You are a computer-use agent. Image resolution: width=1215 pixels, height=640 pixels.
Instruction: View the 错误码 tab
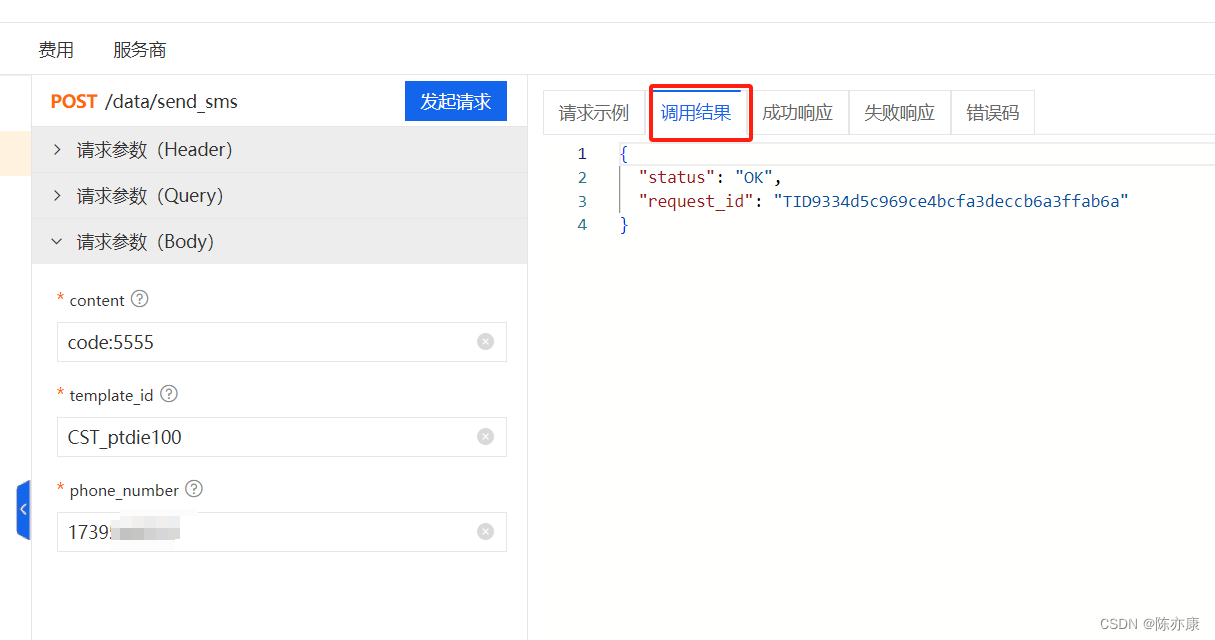[x=992, y=113]
